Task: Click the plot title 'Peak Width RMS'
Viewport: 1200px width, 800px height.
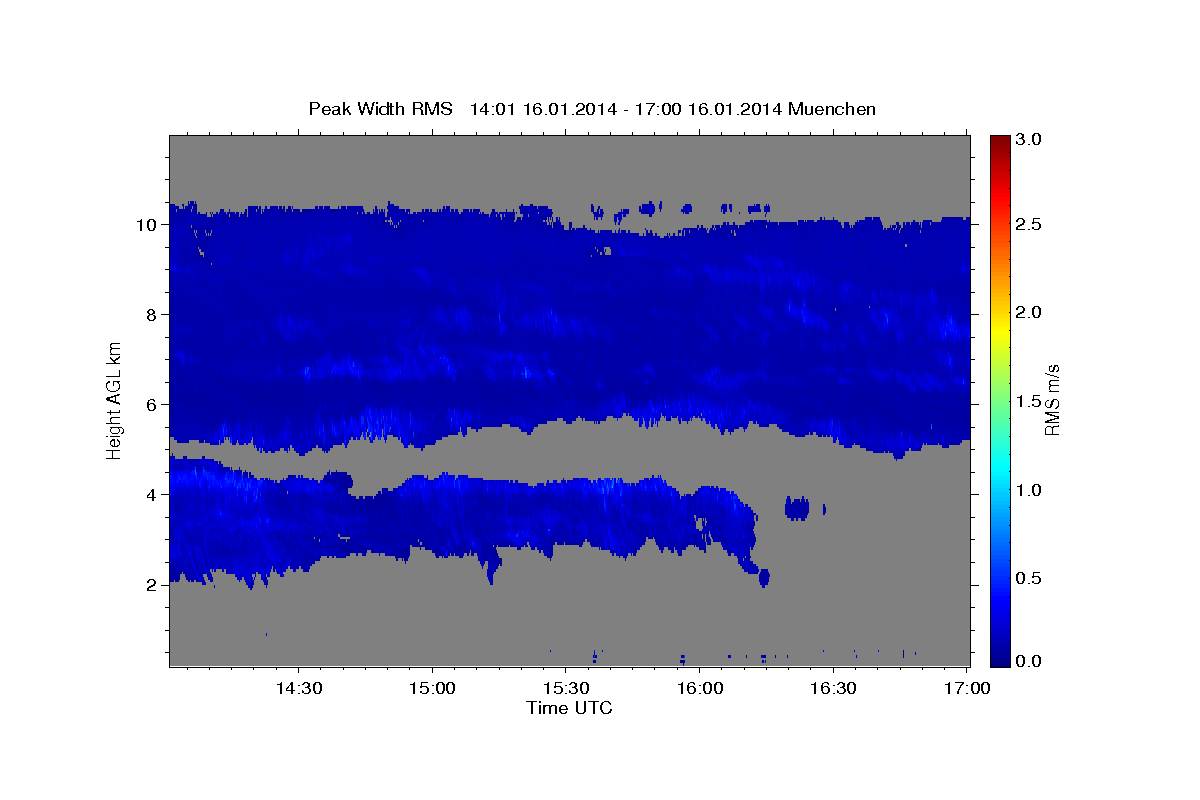Action: 380,109
